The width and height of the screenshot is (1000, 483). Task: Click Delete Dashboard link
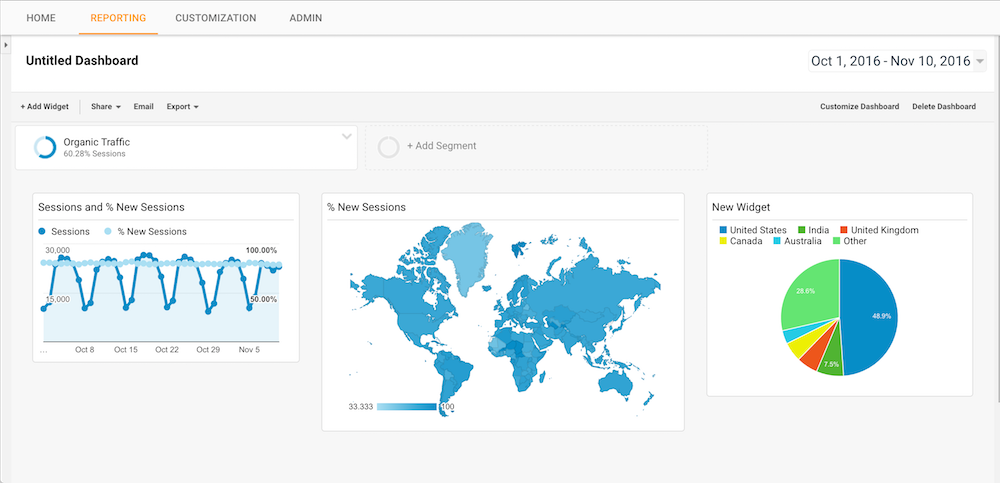[943, 106]
